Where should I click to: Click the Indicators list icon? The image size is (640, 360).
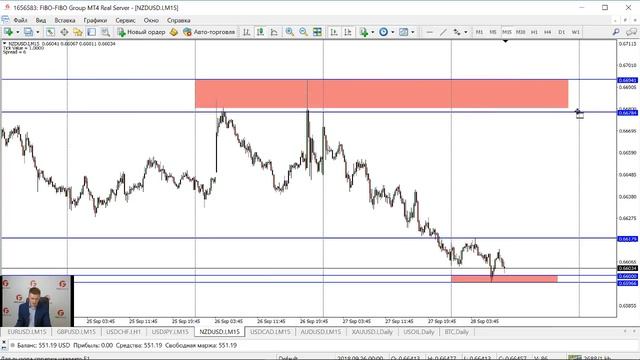[364, 32]
